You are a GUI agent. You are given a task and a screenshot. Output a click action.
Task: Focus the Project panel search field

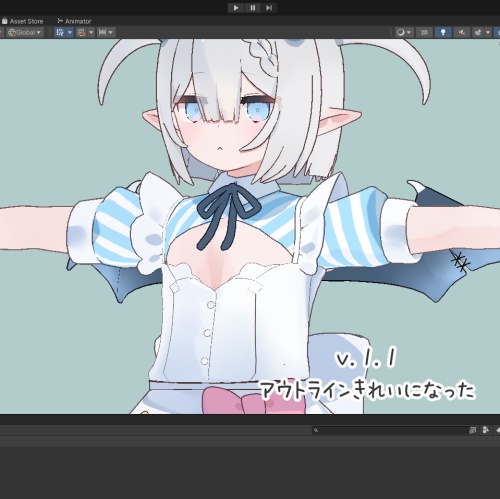390,430
